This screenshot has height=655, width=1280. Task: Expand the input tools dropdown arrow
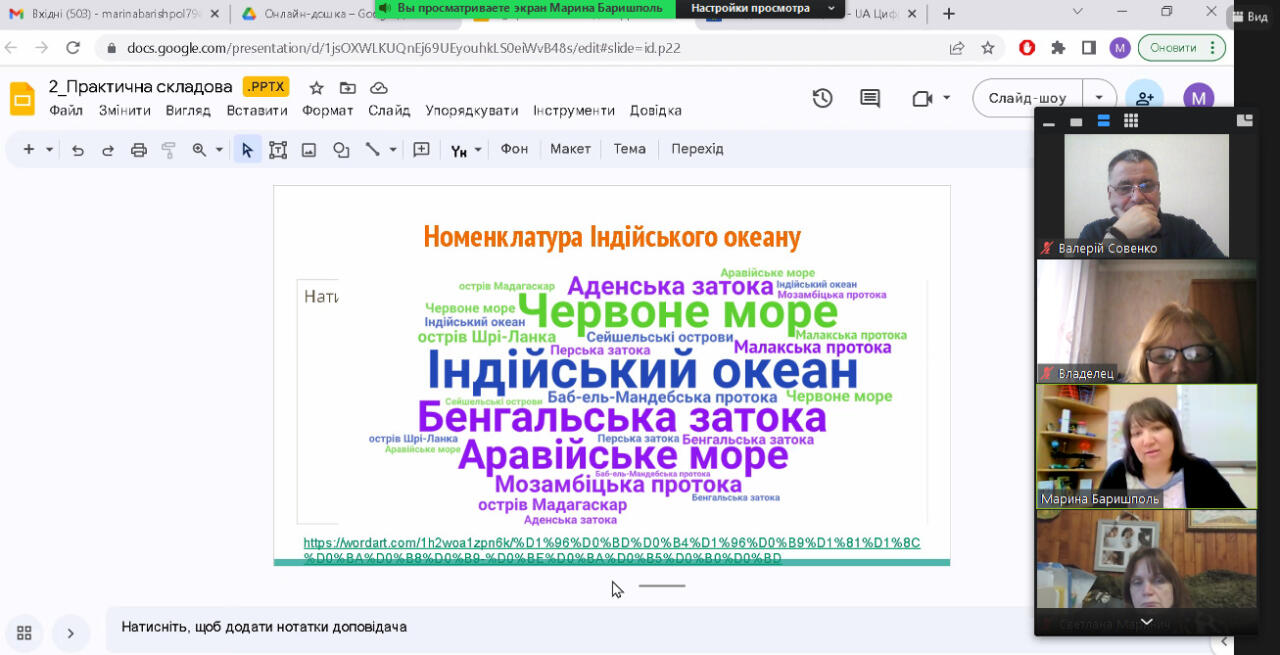tap(478, 150)
